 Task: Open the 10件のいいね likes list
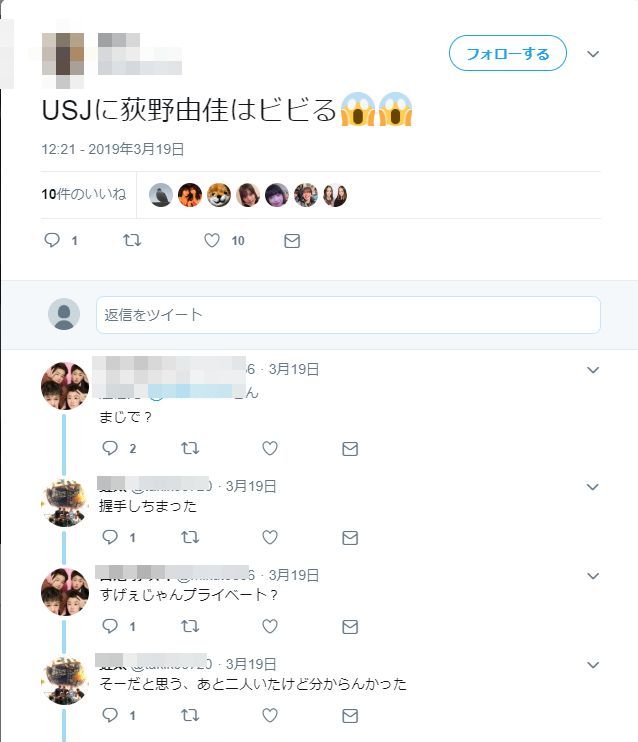click(84, 194)
